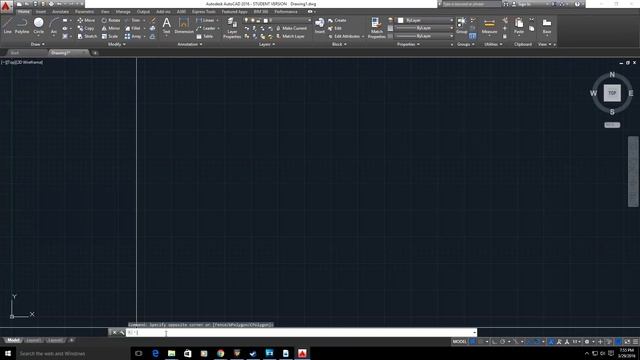Choose the Scale command
The width and height of the screenshot is (640, 360).
[110, 36]
